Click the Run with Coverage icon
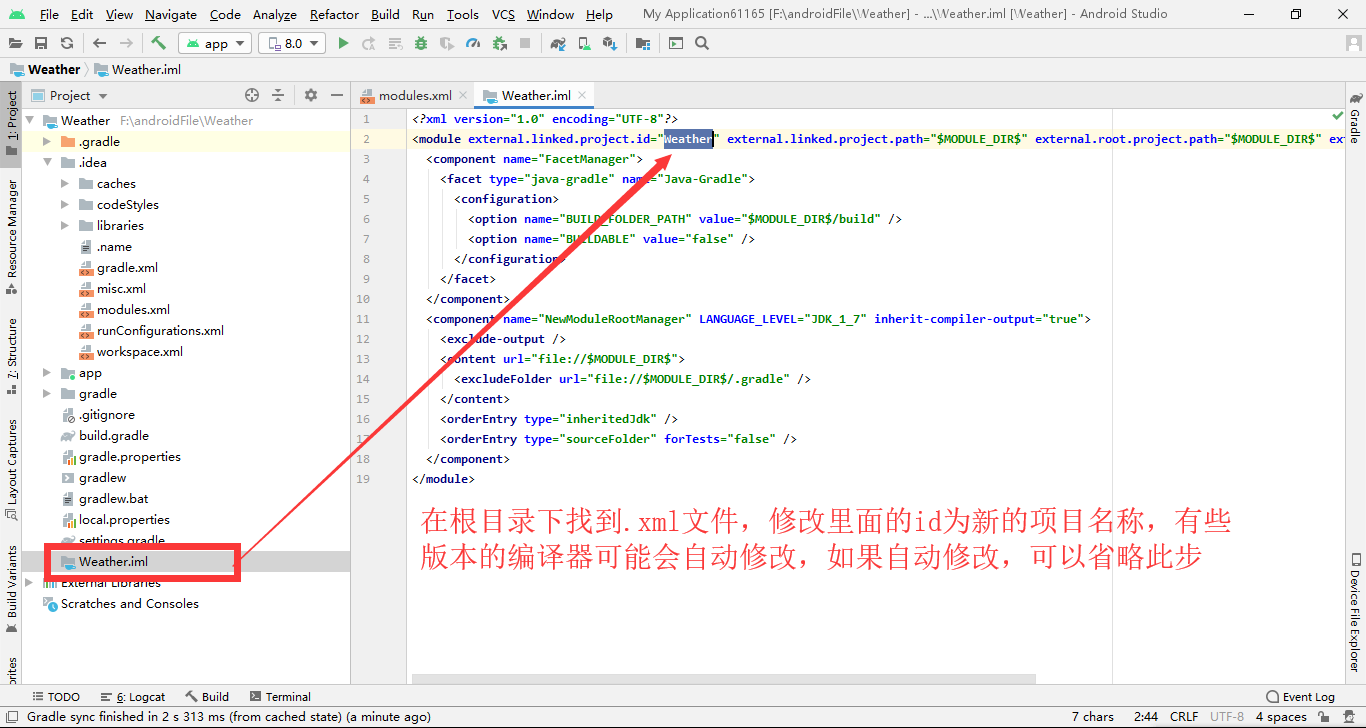 [x=447, y=43]
